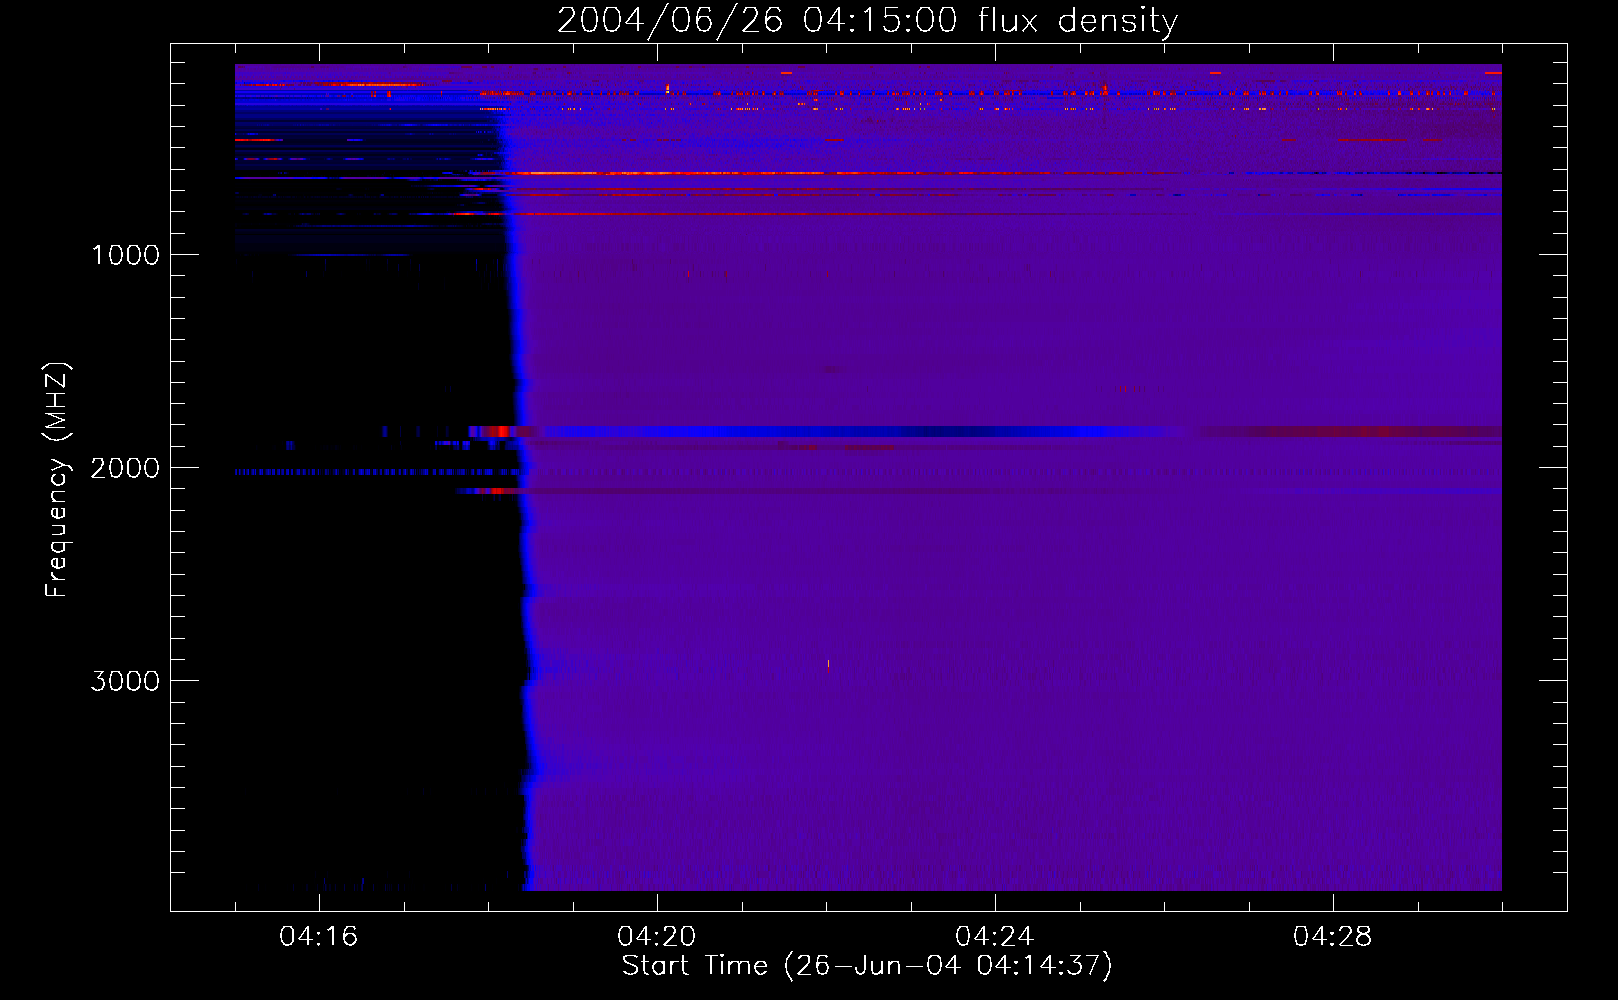Click the 3000 frequency tick label
The image size is (1618, 1000).
pos(125,681)
